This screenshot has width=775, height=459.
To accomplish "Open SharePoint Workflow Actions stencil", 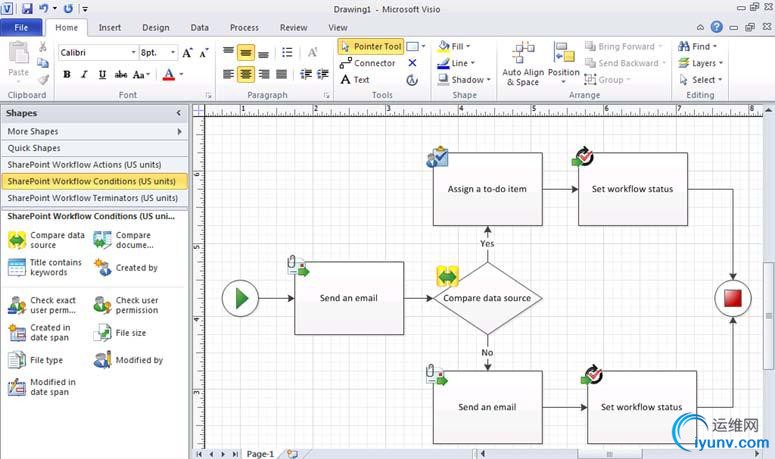I will (x=94, y=165).
